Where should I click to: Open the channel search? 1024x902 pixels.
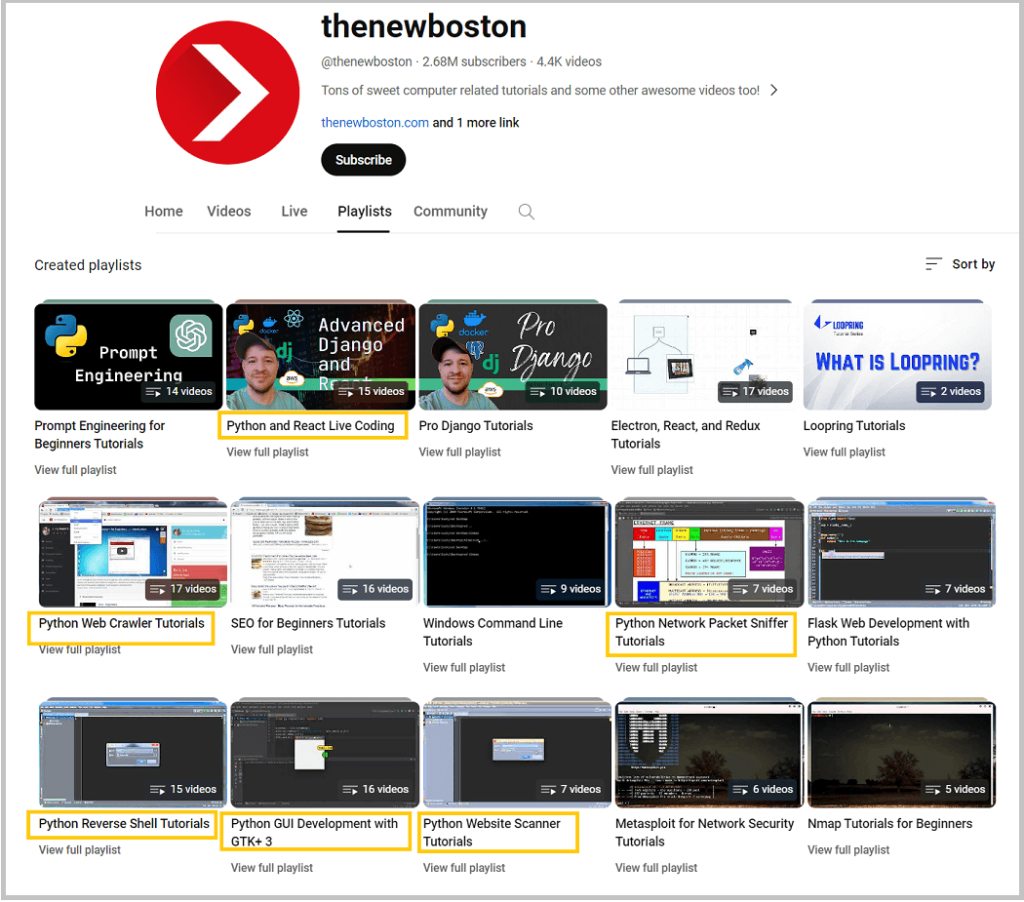tap(526, 211)
